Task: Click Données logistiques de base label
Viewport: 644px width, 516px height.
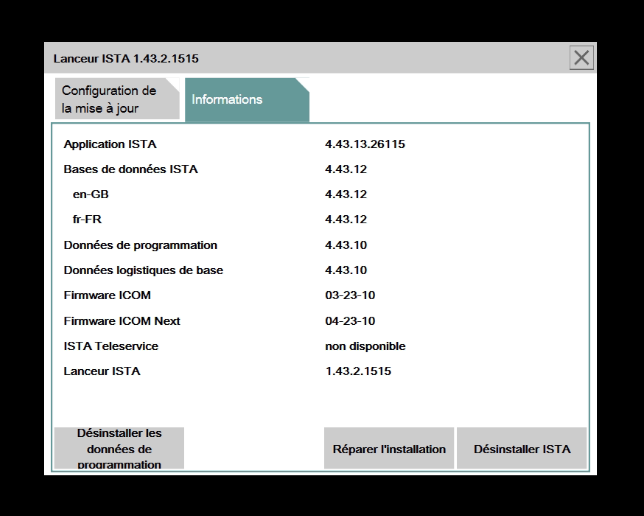Action: pos(143,270)
